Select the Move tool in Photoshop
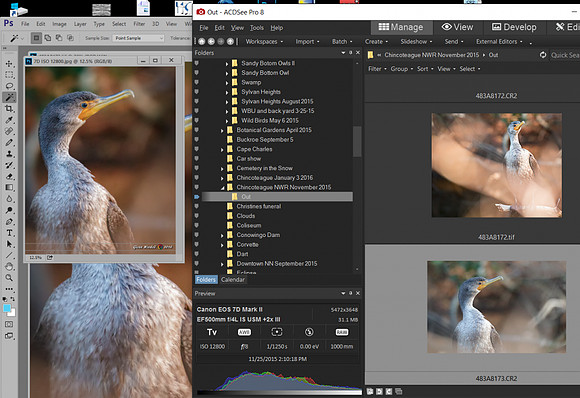 [x=9, y=64]
